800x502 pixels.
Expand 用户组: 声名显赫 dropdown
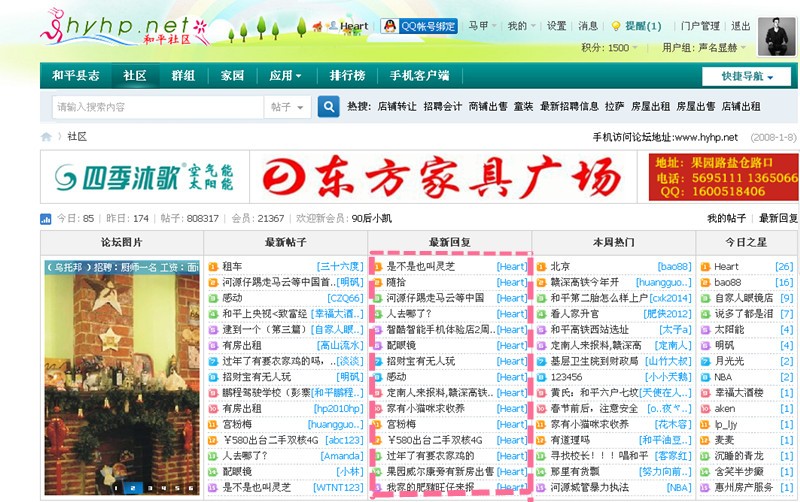tap(704, 47)
